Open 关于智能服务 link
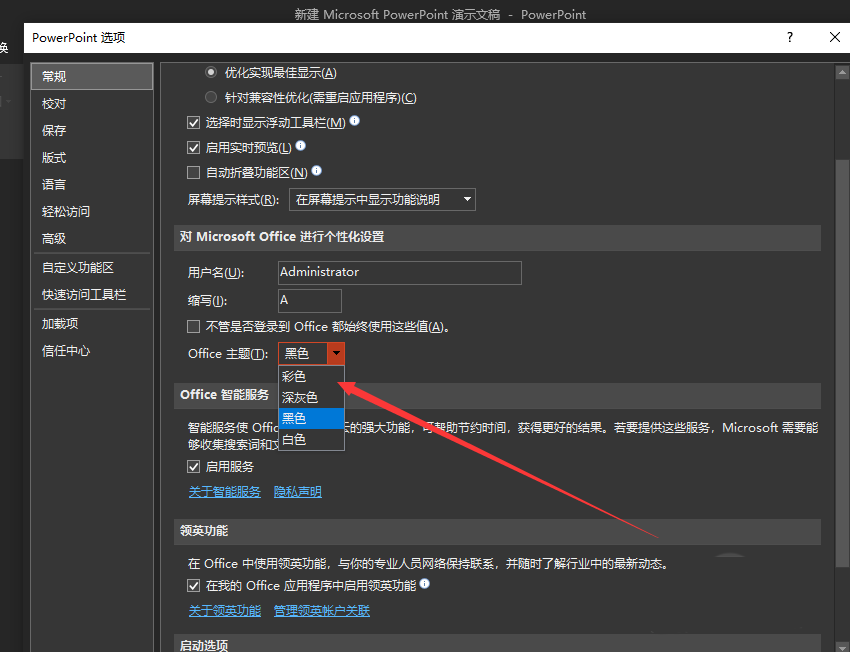 (x=224, y=492)
